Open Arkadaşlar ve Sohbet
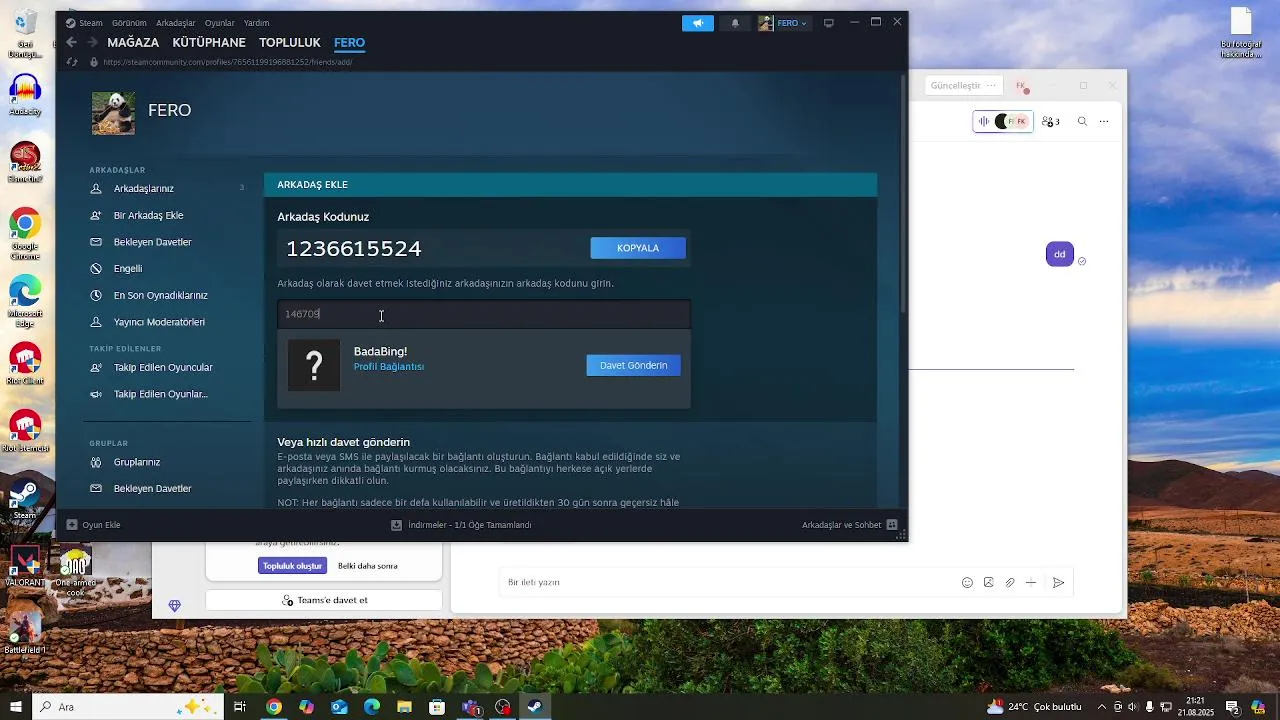1280x720 pixels. (x=849, y=524)
